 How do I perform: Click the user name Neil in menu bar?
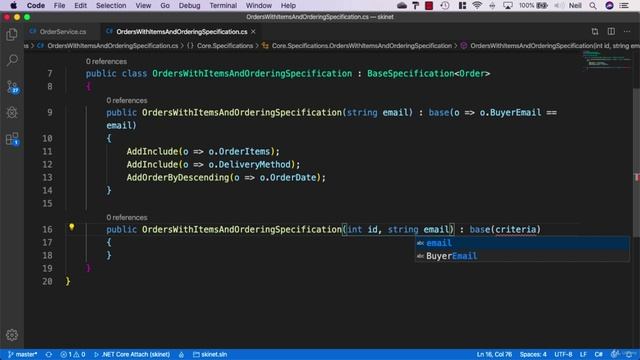coord(575,5)
